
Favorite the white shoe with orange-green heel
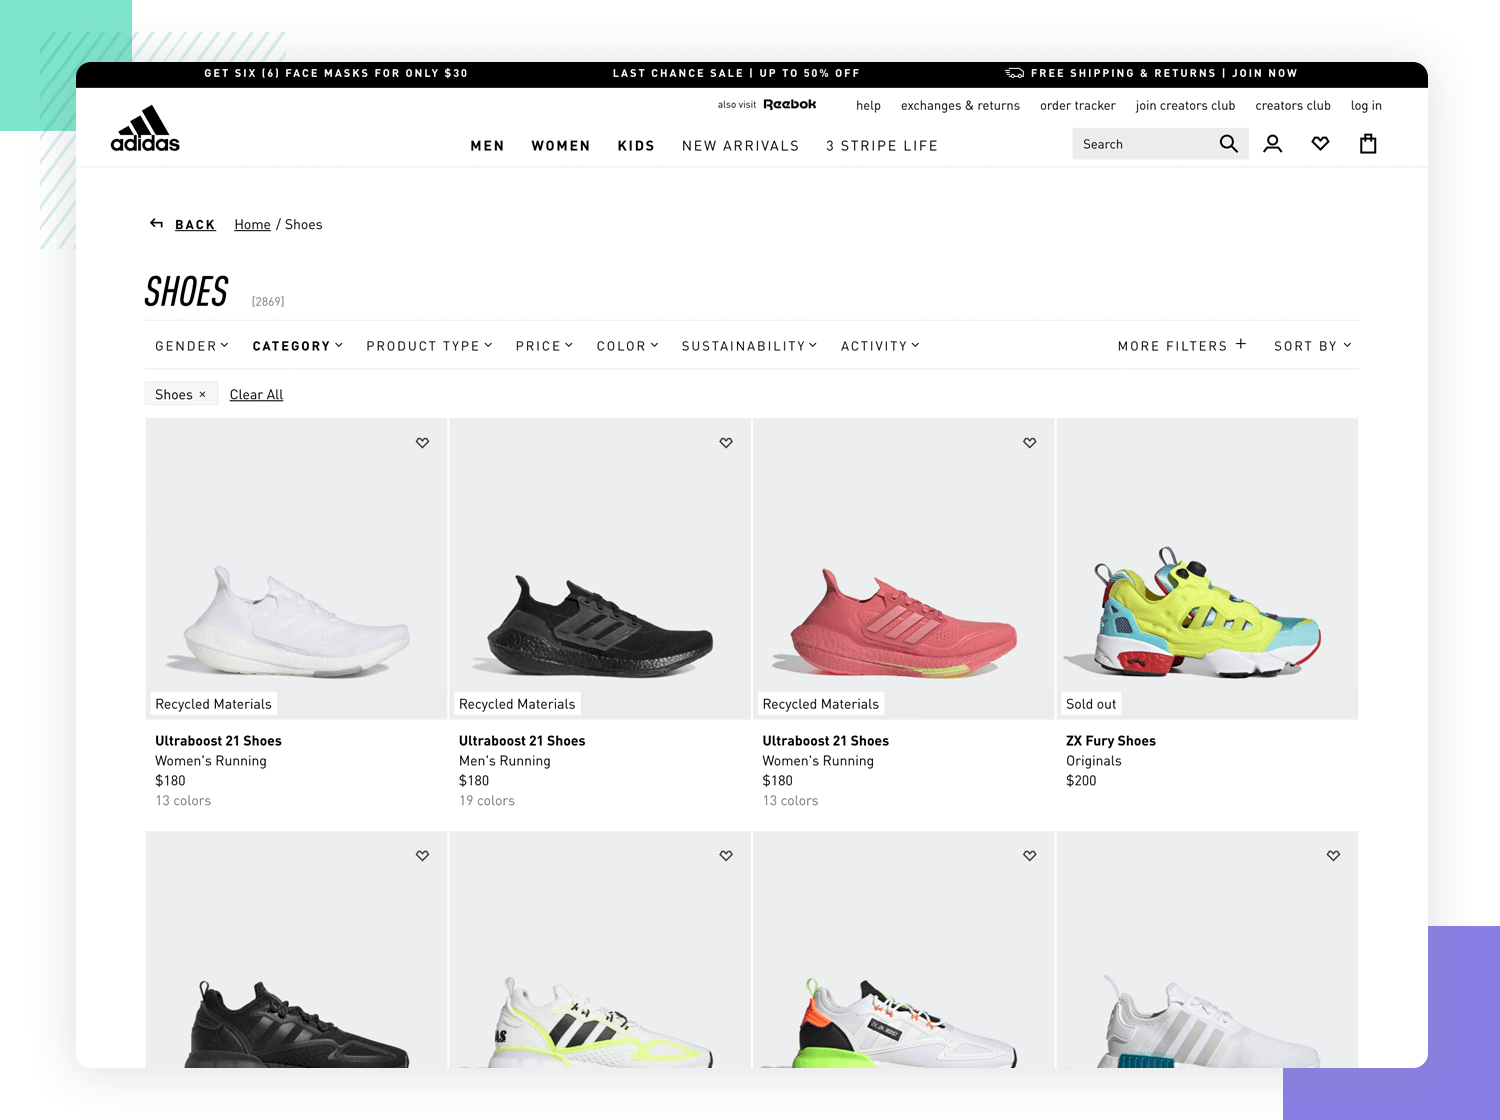point(1030,855)
